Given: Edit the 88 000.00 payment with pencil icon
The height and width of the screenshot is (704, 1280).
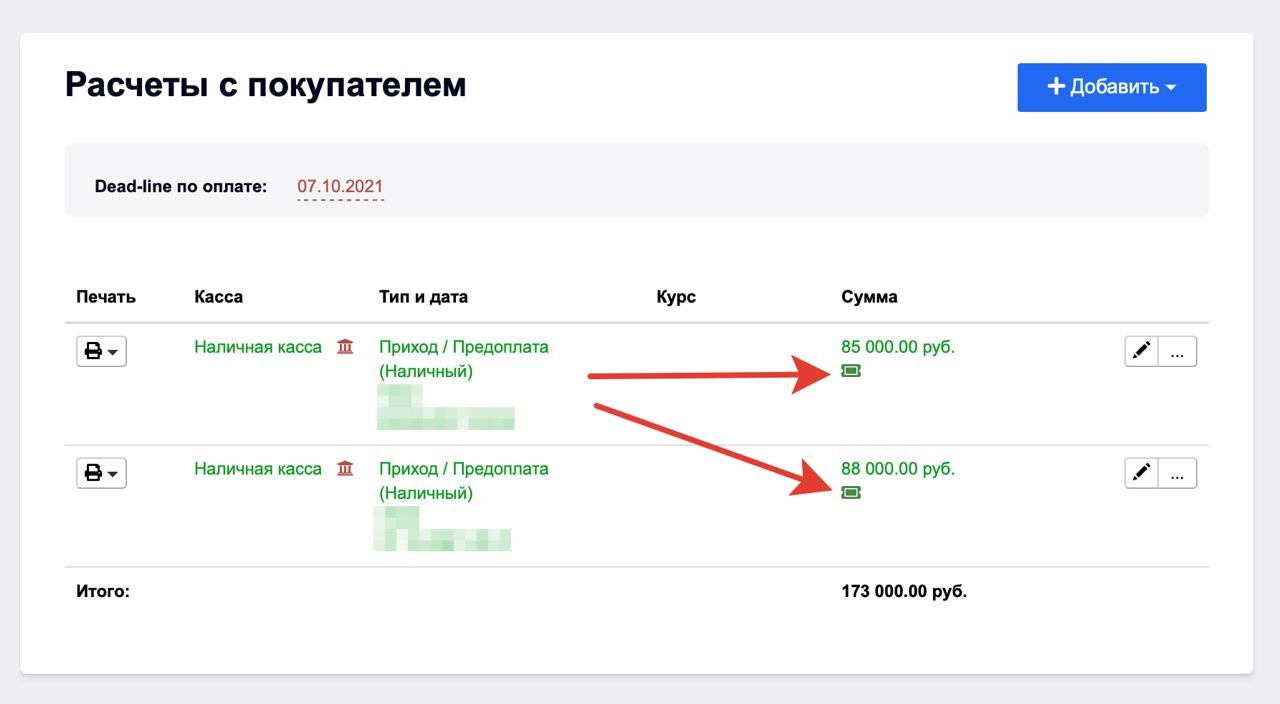Looking at the screenshot, I should (x=1142, y=473).
